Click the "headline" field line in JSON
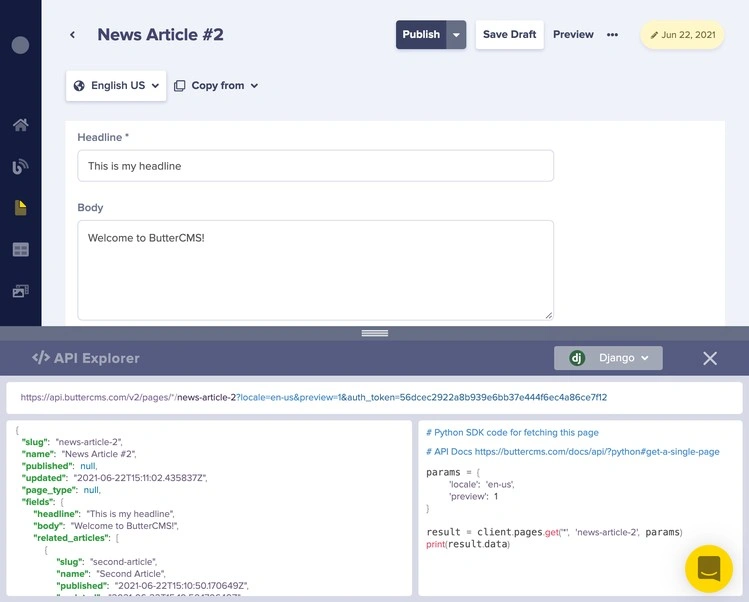 click(x=104, y=514)
